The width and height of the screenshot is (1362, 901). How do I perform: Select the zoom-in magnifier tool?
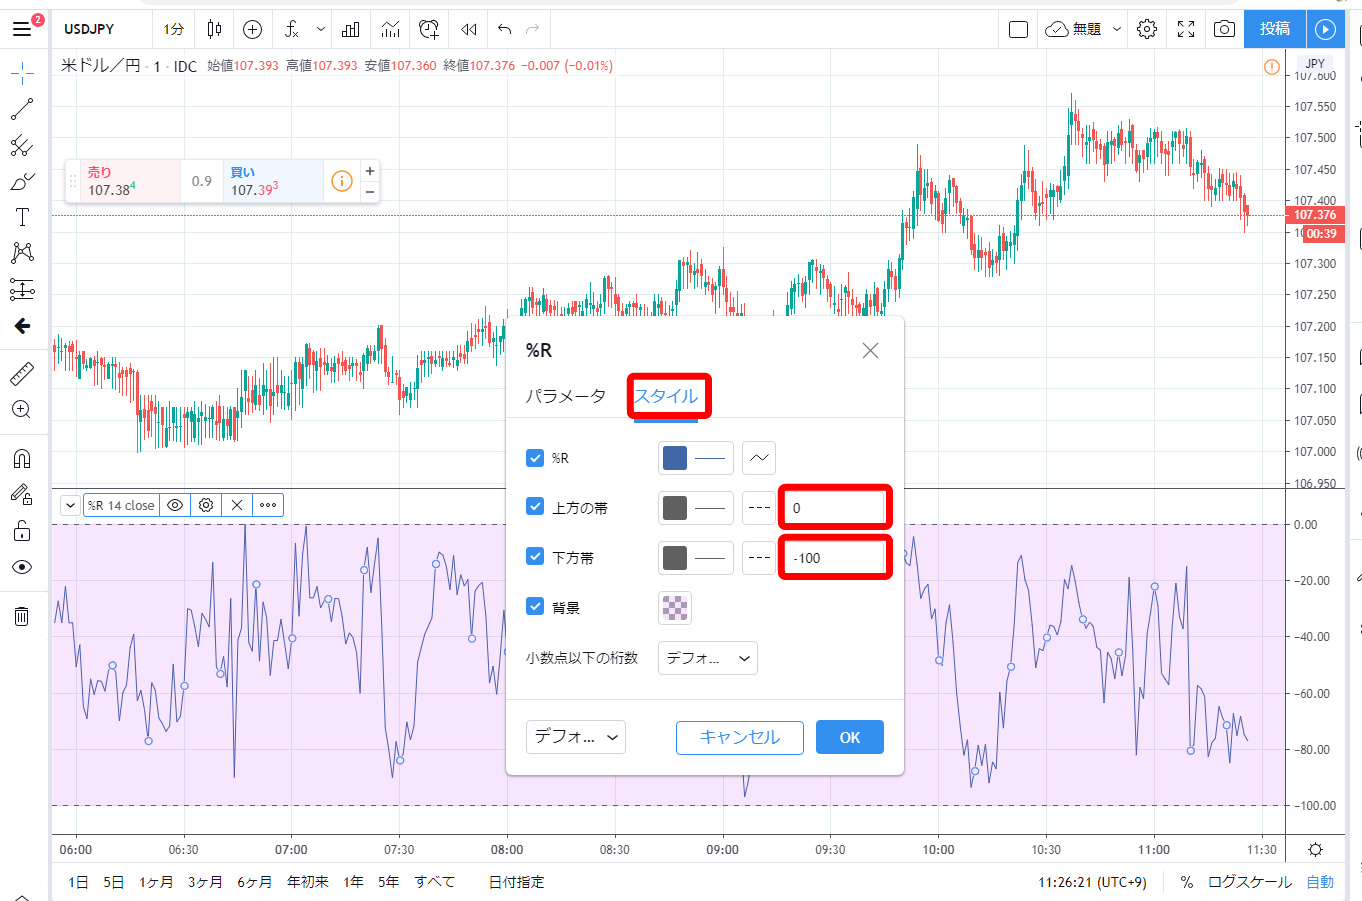pos(22,410)
